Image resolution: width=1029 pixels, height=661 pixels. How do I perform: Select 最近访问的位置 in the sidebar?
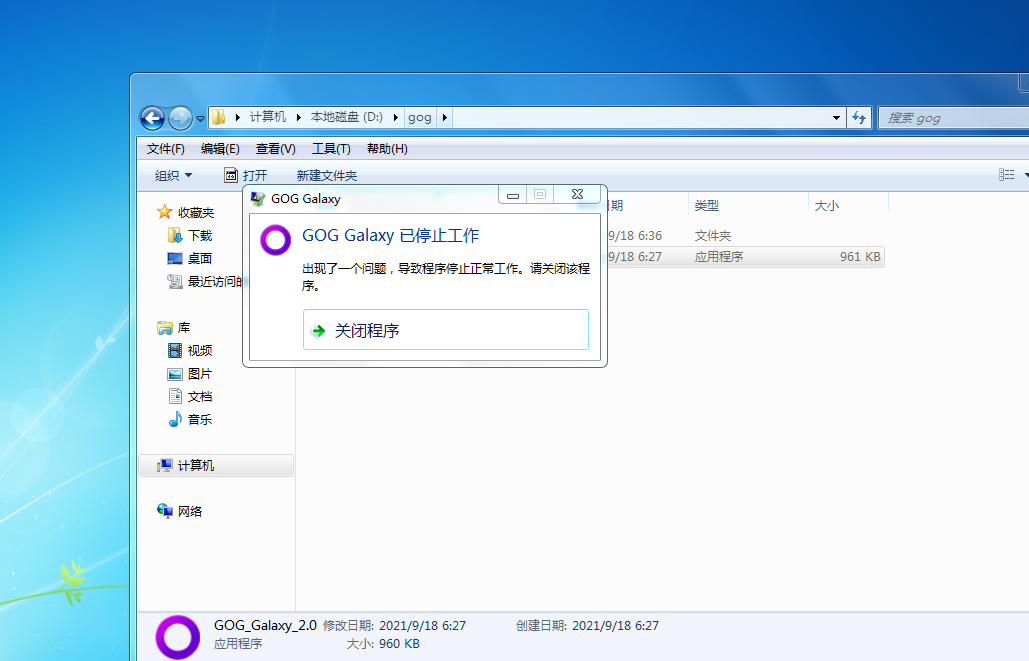(x=205, y=281)
